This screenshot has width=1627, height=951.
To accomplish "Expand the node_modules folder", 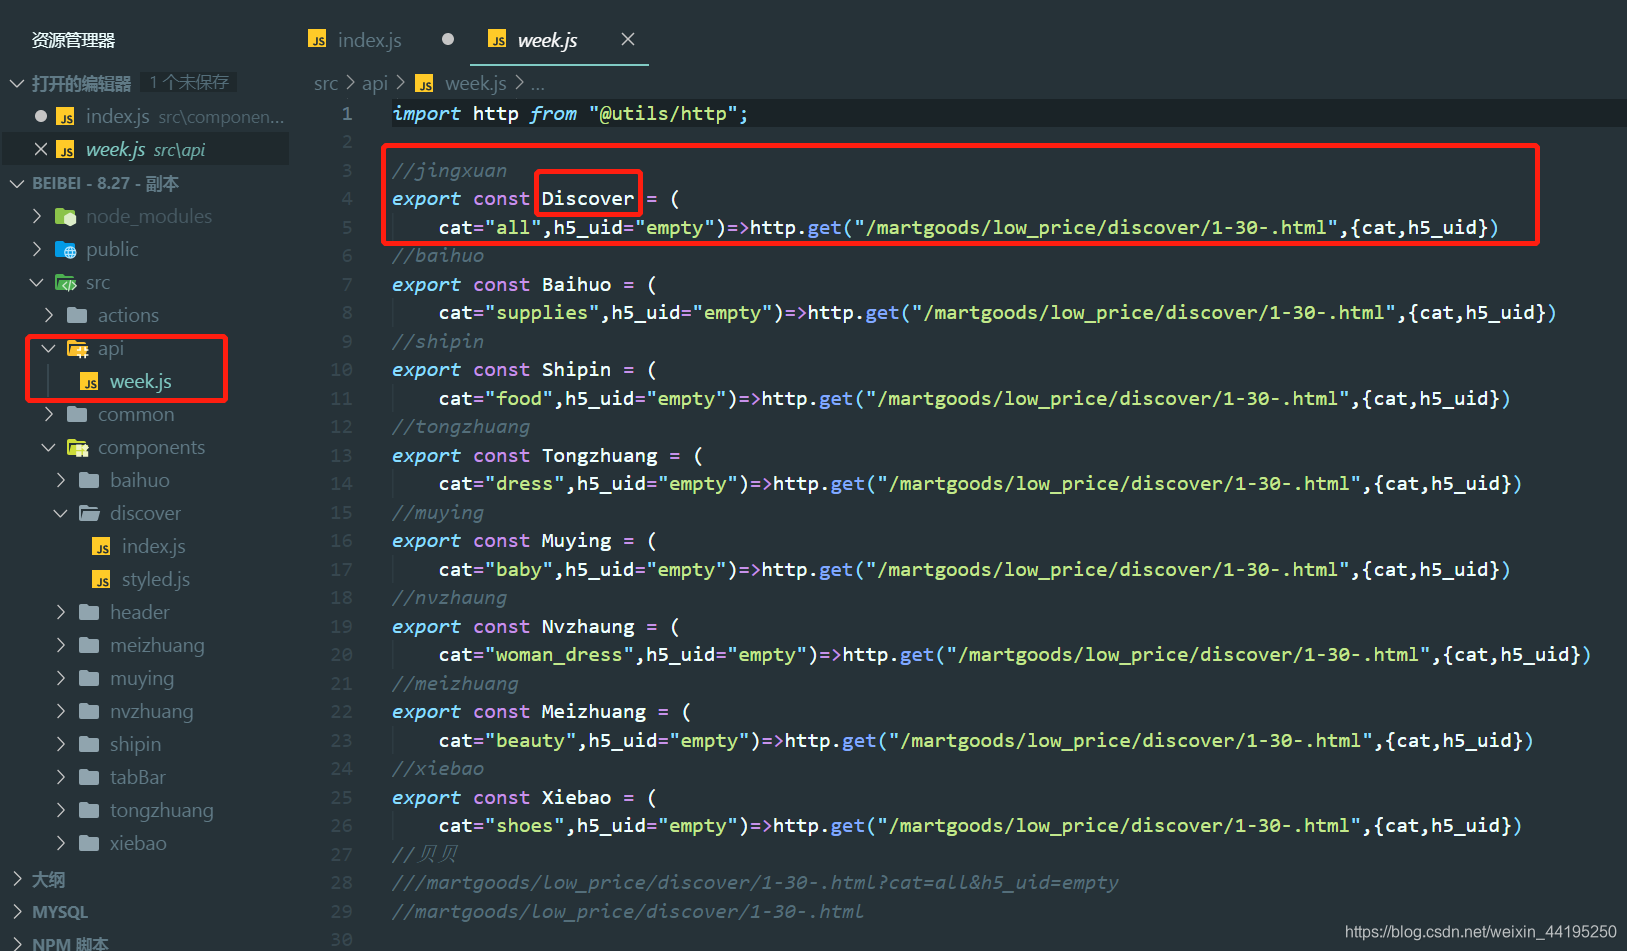I will tap(37, 216).
